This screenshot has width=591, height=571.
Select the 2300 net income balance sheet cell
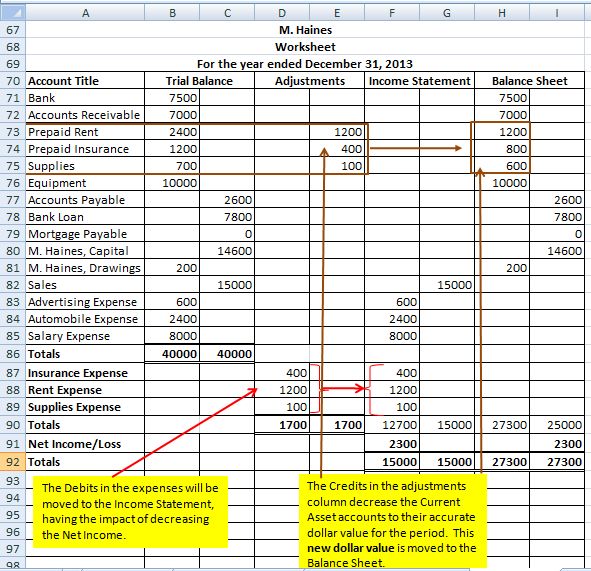(557, 444)
